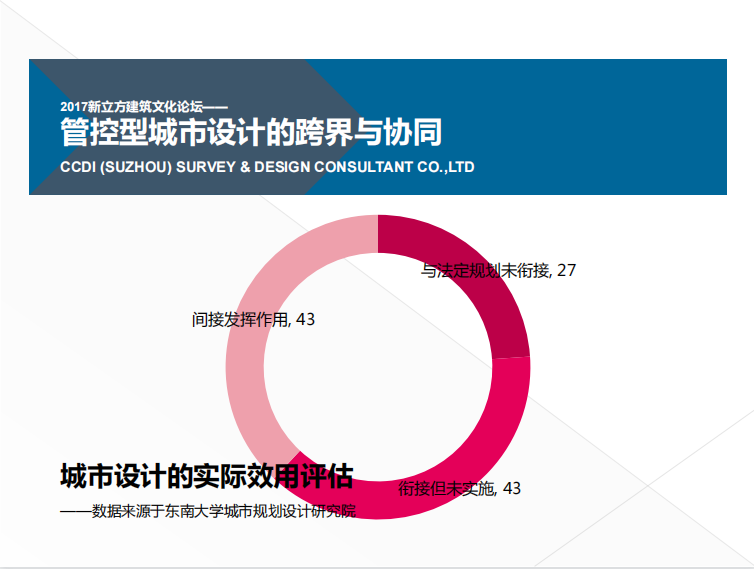
Task: Click the data source note '数据来源于东南大学城市规划设计研究院'
Action: (224, 511)
